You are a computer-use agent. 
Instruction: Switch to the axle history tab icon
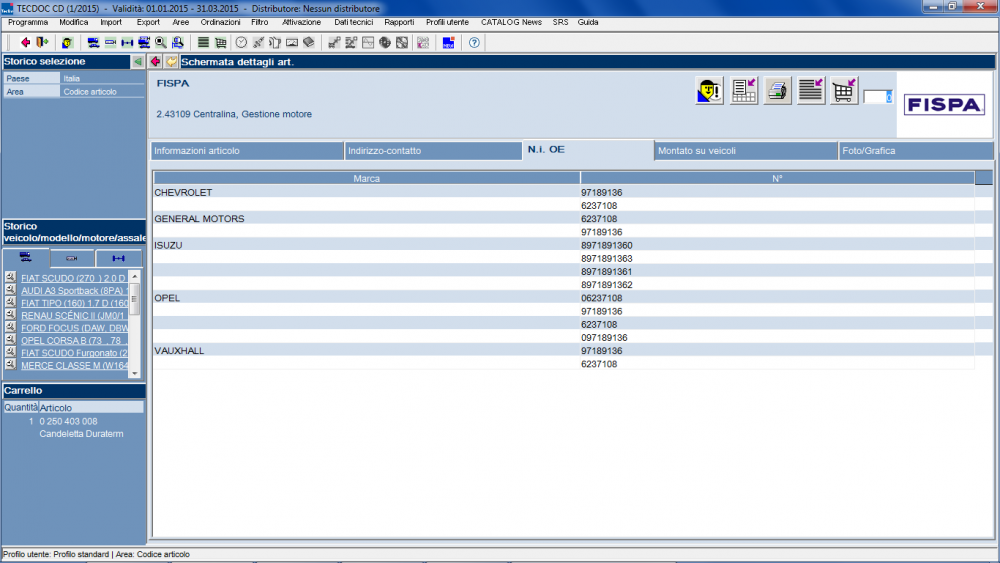coord(119,258)
